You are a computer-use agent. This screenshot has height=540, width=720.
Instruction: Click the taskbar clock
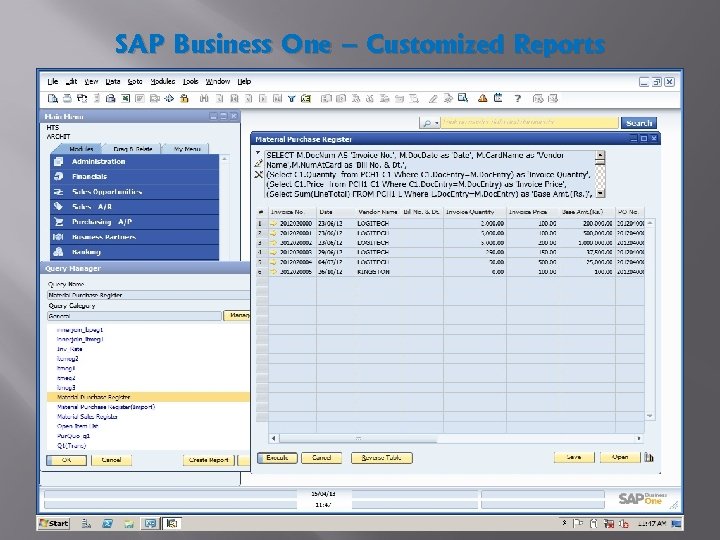click(652, 523)
